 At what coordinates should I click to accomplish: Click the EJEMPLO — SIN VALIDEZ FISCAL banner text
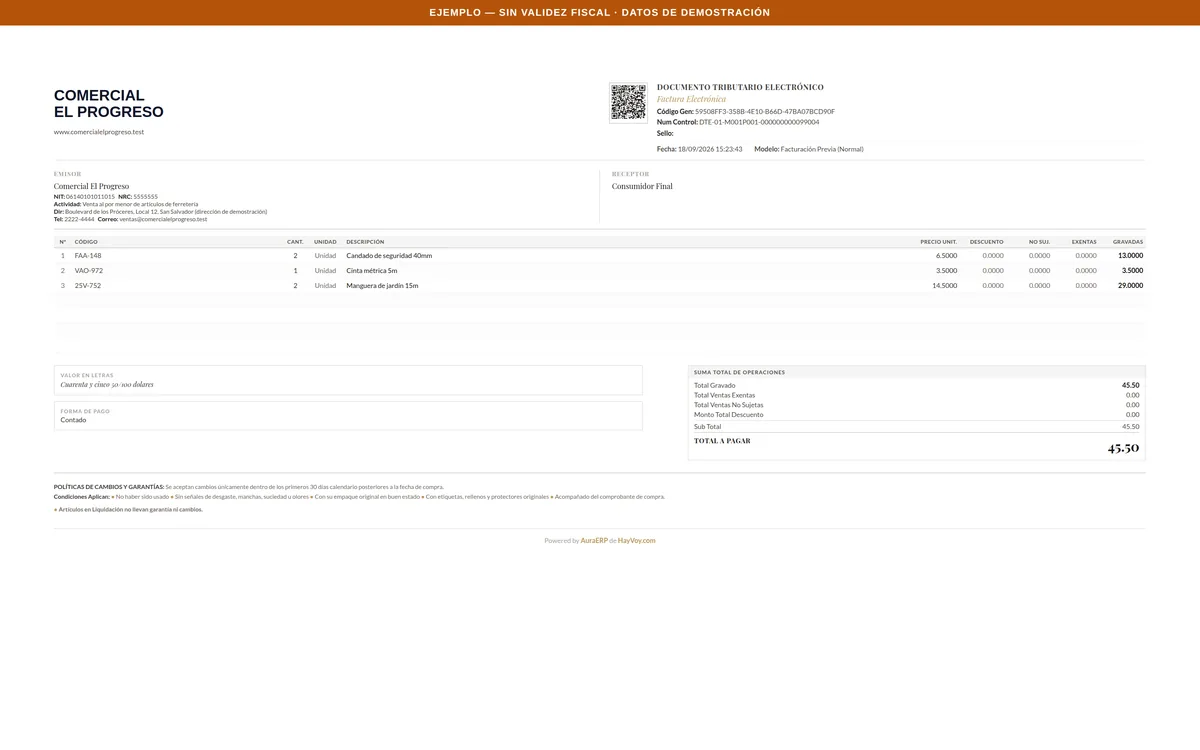point(600,12)
